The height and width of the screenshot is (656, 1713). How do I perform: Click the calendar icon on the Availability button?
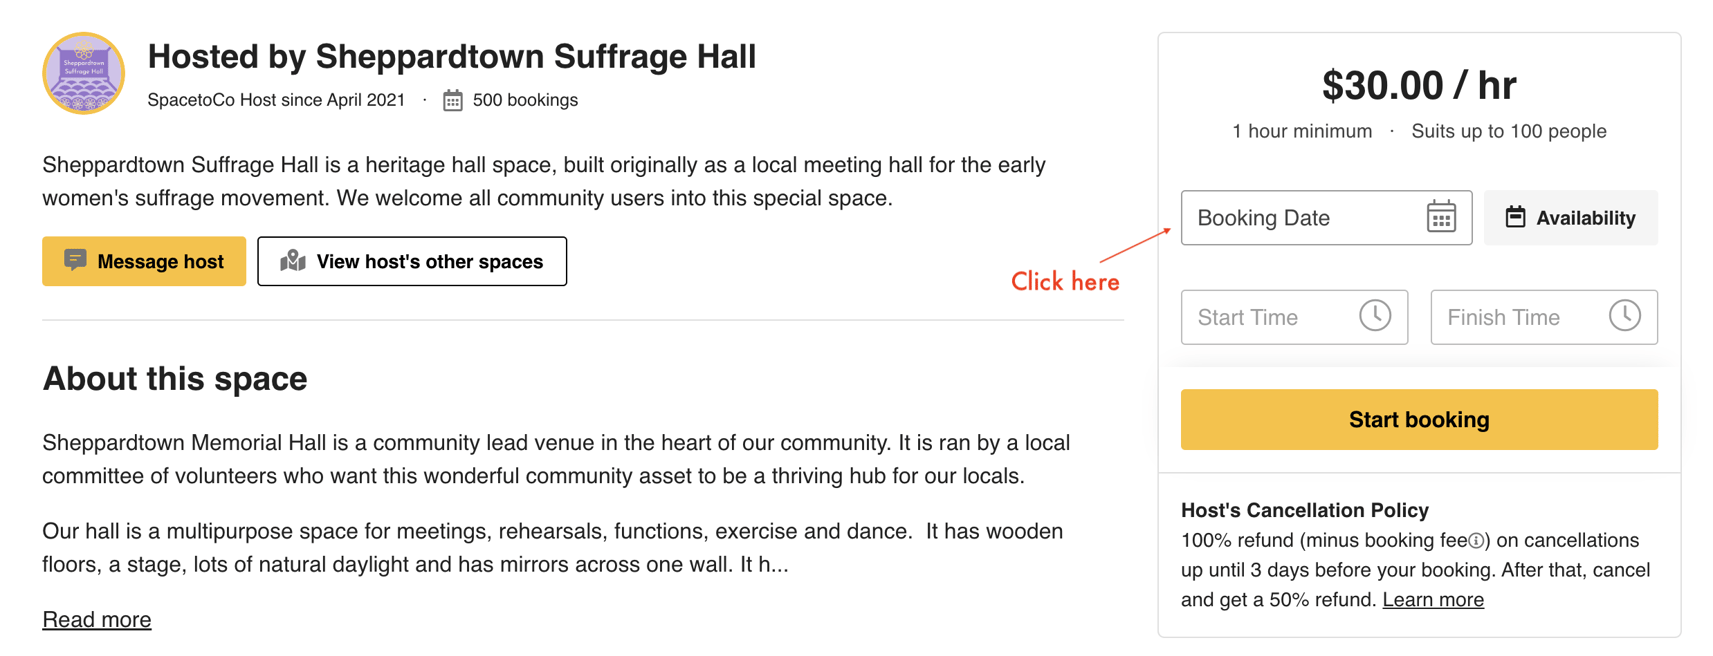click(x=1515, y=217)
